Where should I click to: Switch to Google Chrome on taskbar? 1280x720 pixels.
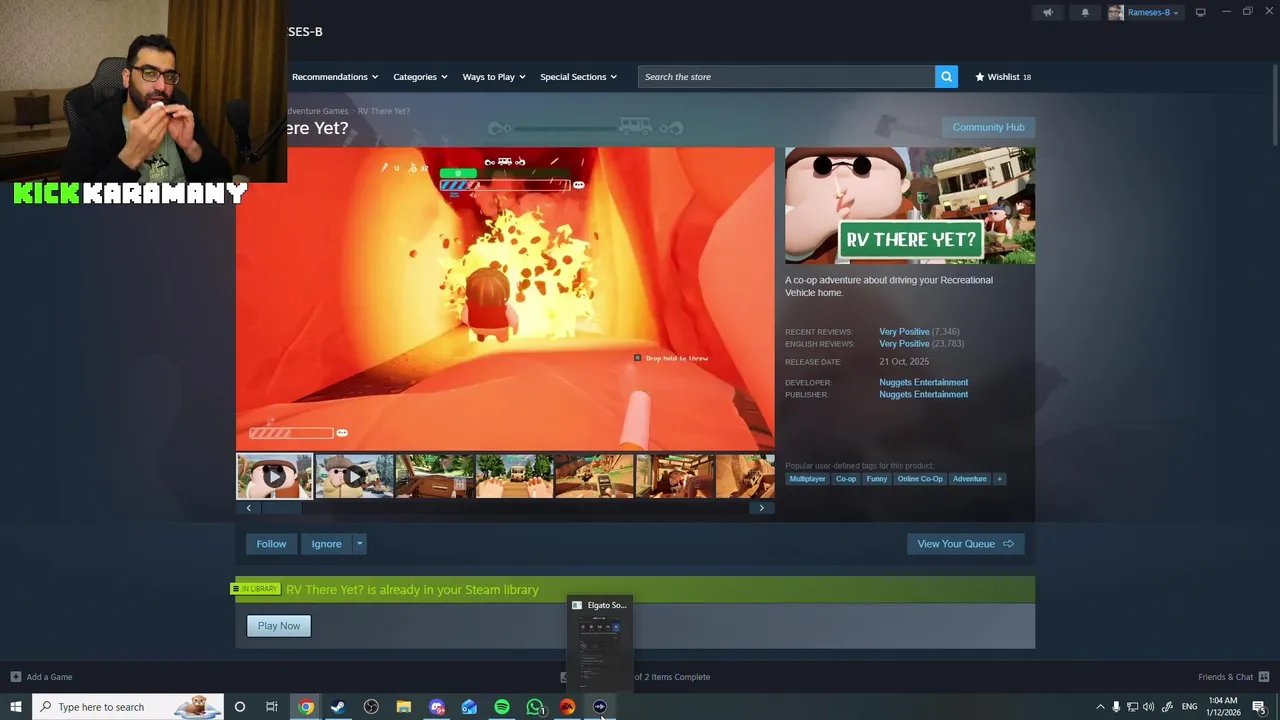306,707
